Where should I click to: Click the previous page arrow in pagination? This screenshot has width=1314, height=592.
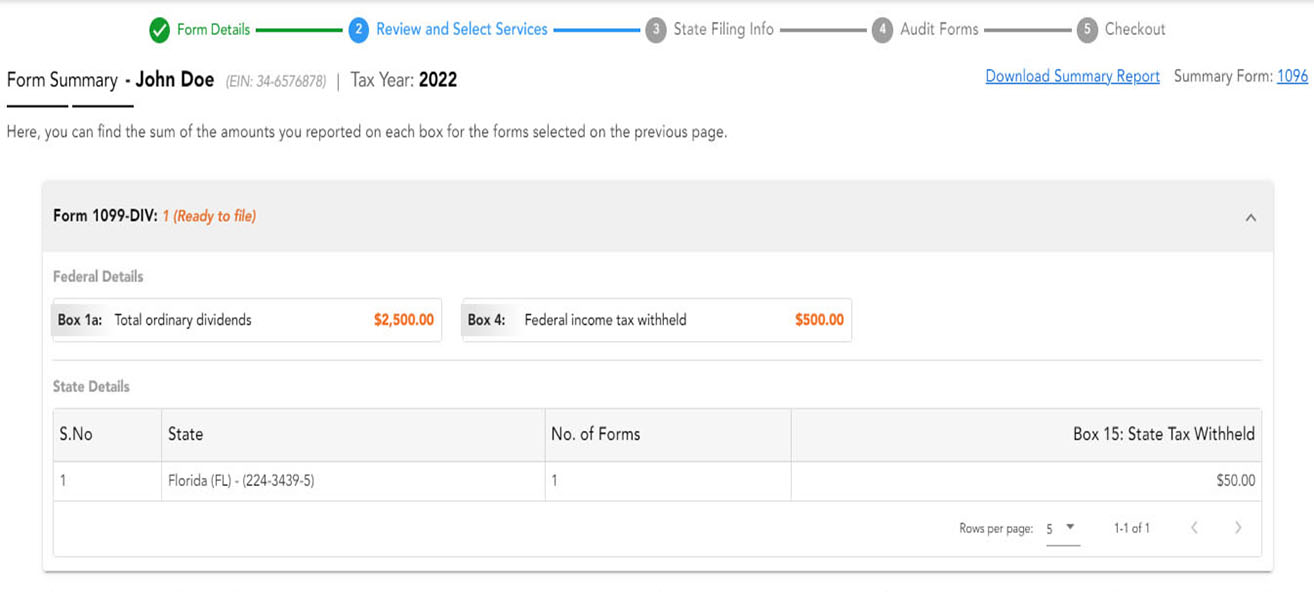1194,527
